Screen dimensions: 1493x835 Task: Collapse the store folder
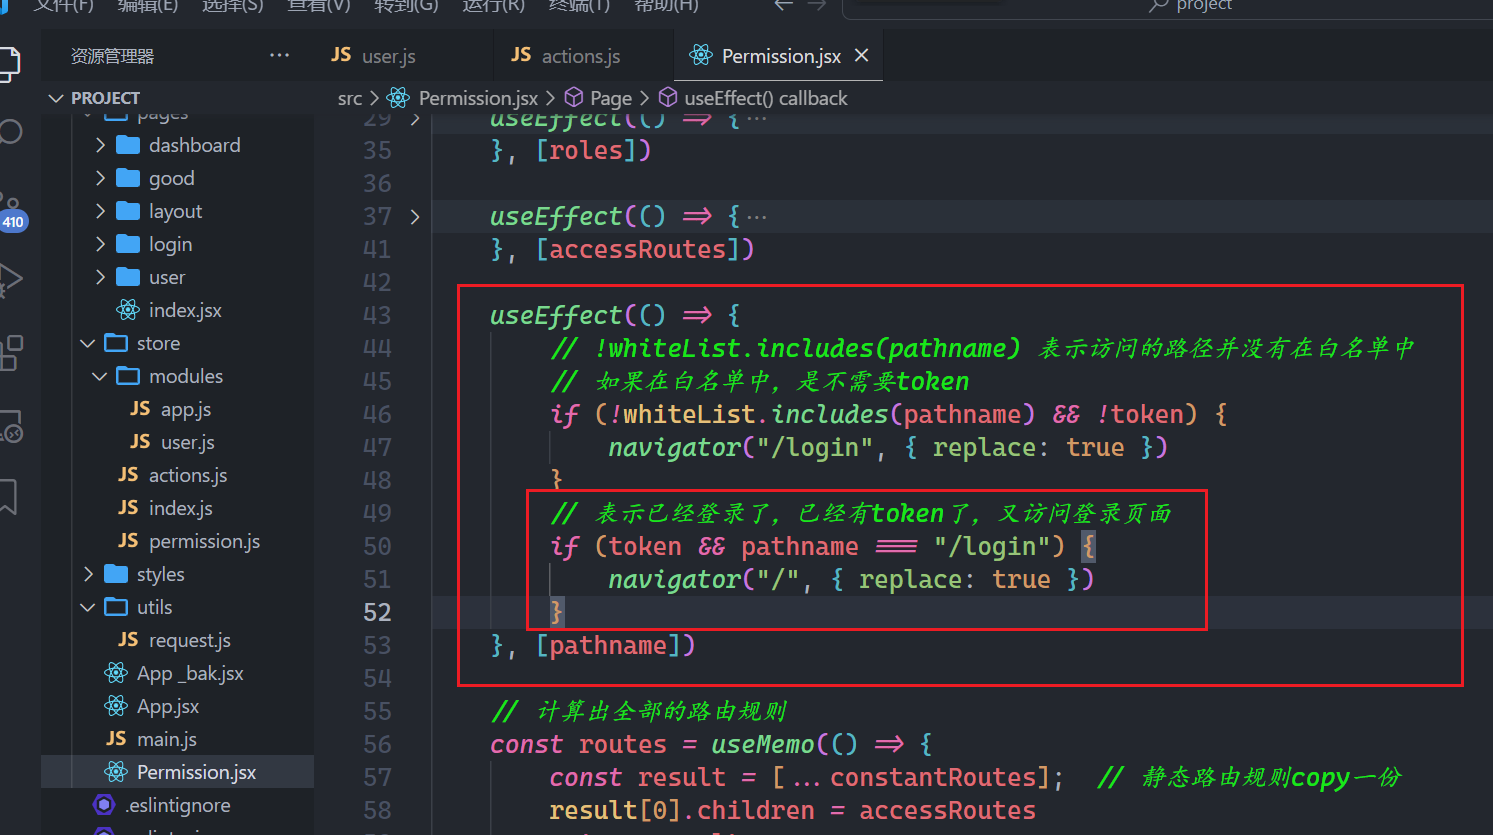point(88,343)
